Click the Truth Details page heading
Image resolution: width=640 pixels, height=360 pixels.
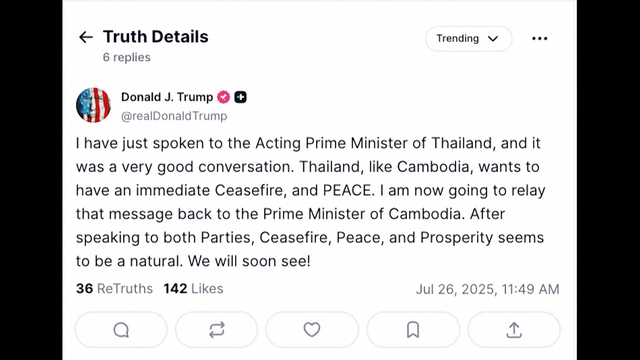pyautogui.click(x=156, y=37)
